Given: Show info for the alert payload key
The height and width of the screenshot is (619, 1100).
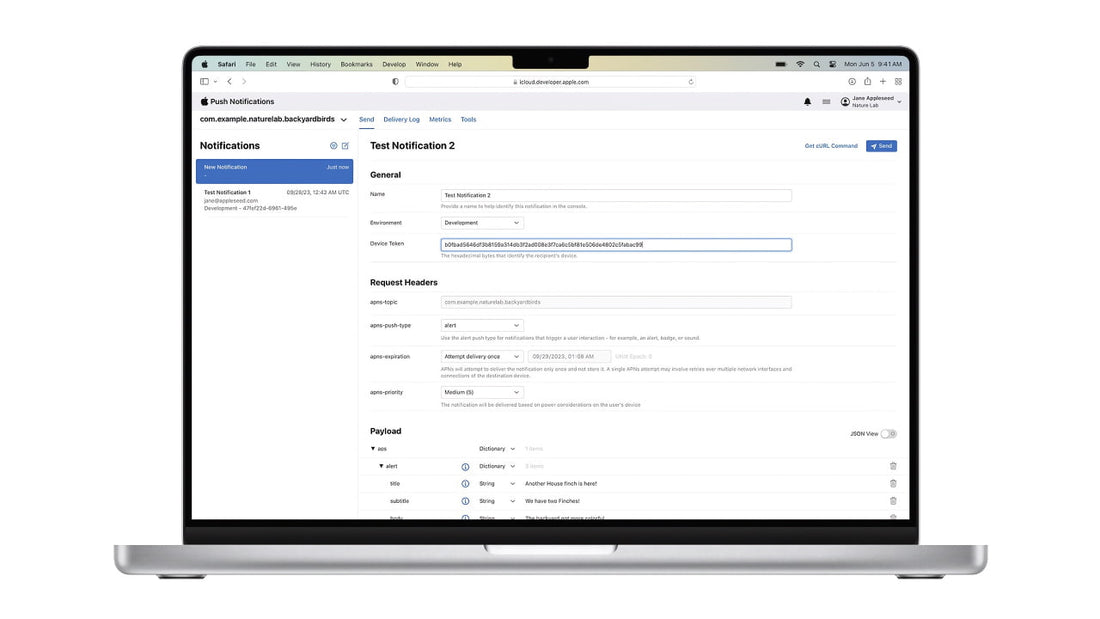Looking at the screenshot, I should click(x=465, y=467).
